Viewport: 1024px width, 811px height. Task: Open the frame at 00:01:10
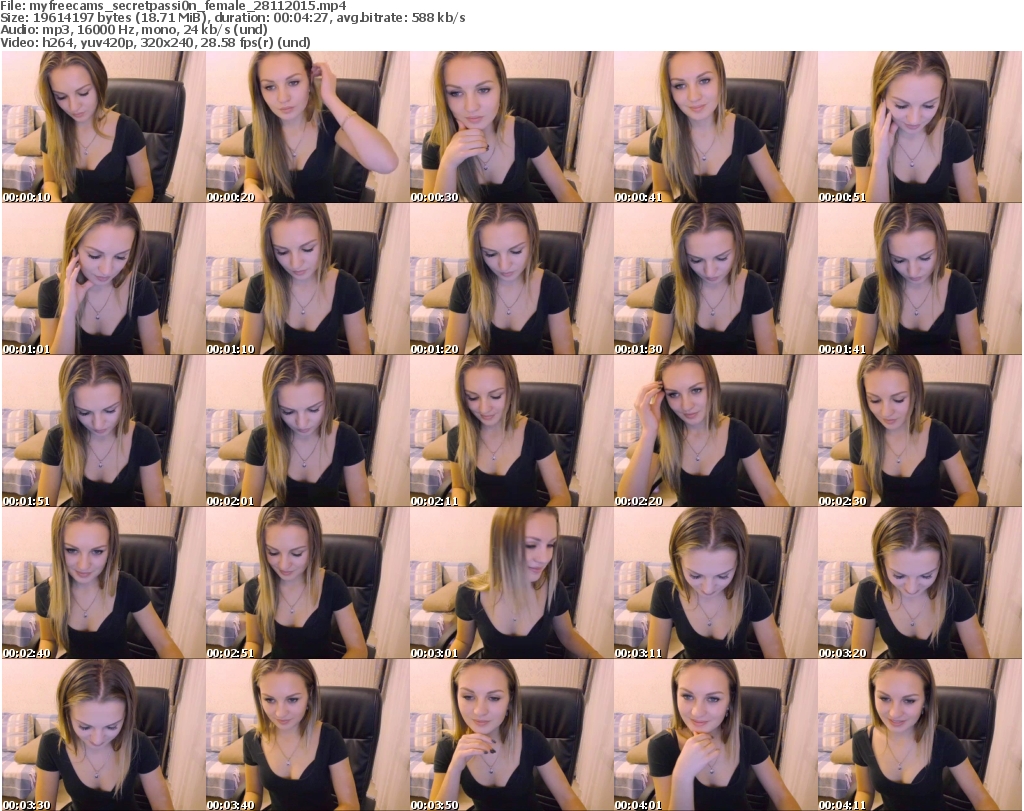click(x=308, y=279)
